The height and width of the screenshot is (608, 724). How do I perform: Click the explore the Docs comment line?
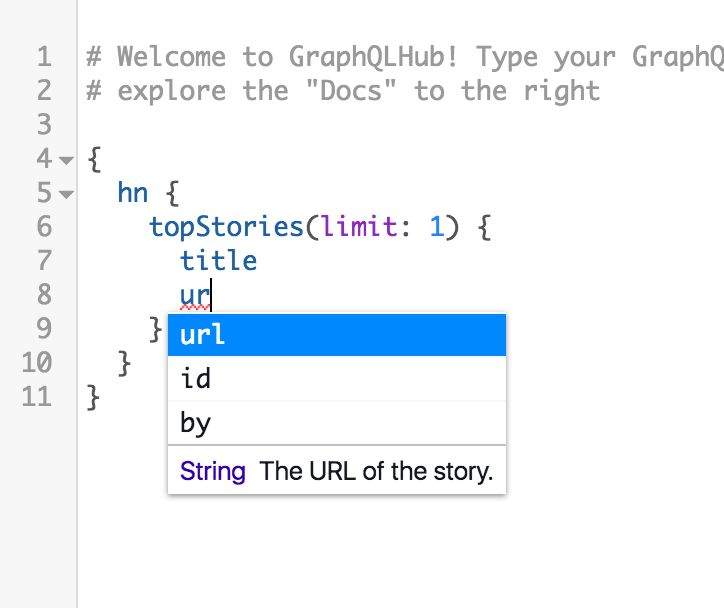tap(343, 91)
